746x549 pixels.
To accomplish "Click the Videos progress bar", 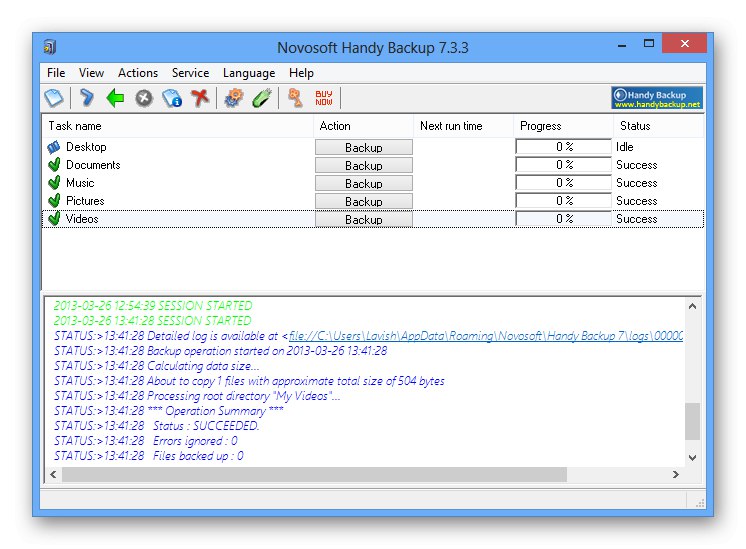I will click(x=564, y=219).
